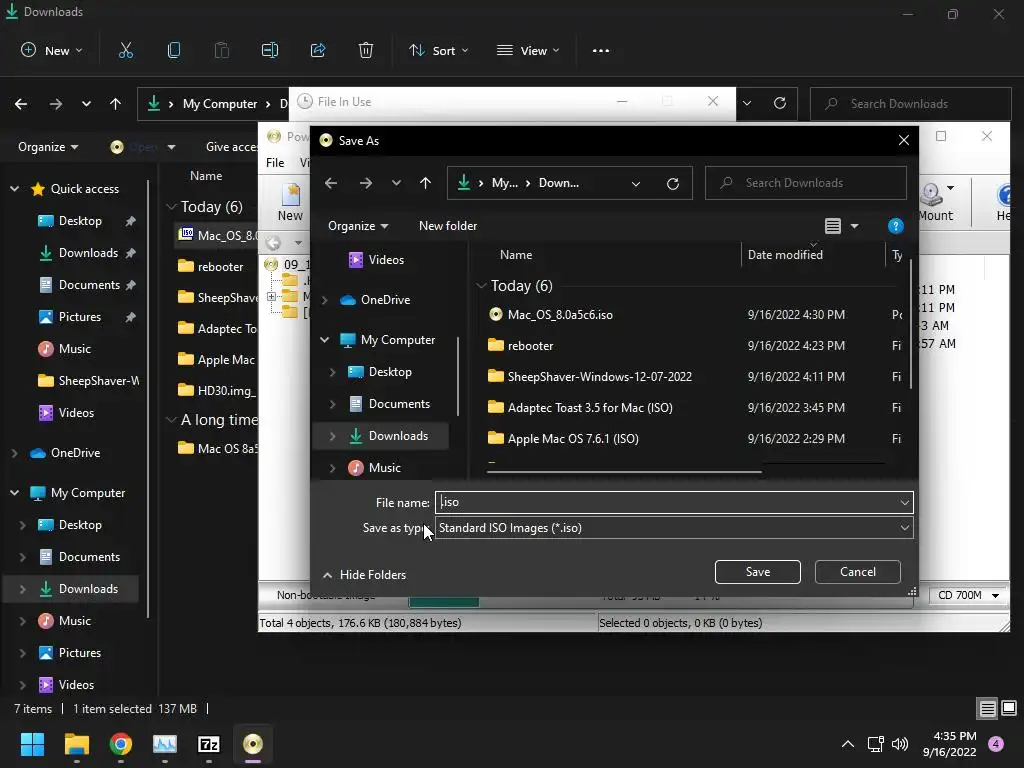Click the volume icon in system tray
Screen dimensions: 1024x768
900,744
